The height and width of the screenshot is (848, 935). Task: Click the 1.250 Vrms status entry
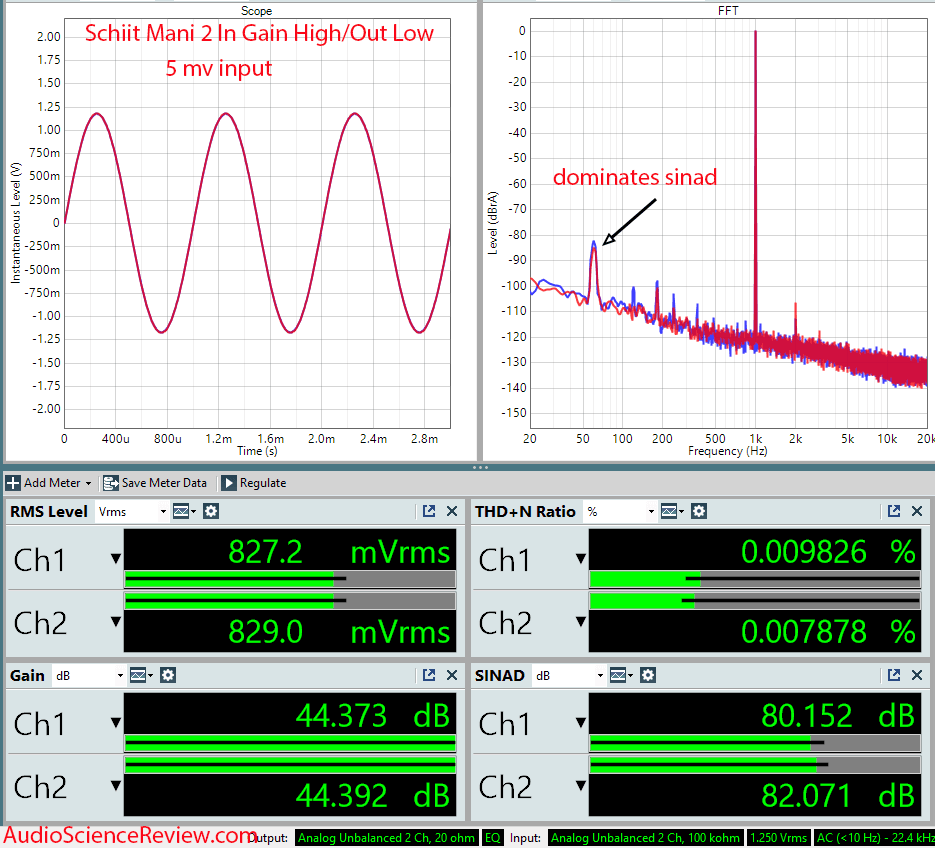pyautogui.click(x=778, y=838)
